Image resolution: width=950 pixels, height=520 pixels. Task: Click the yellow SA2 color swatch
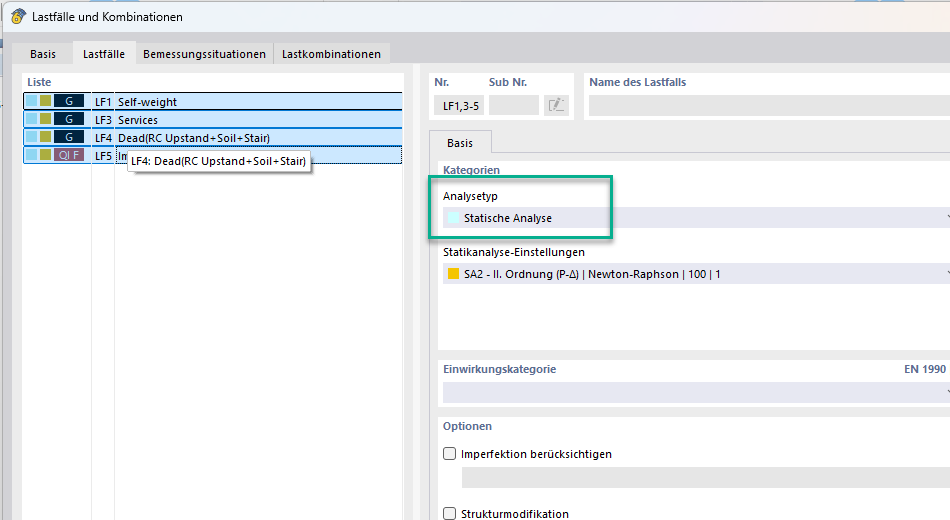[x=453, y=274]
